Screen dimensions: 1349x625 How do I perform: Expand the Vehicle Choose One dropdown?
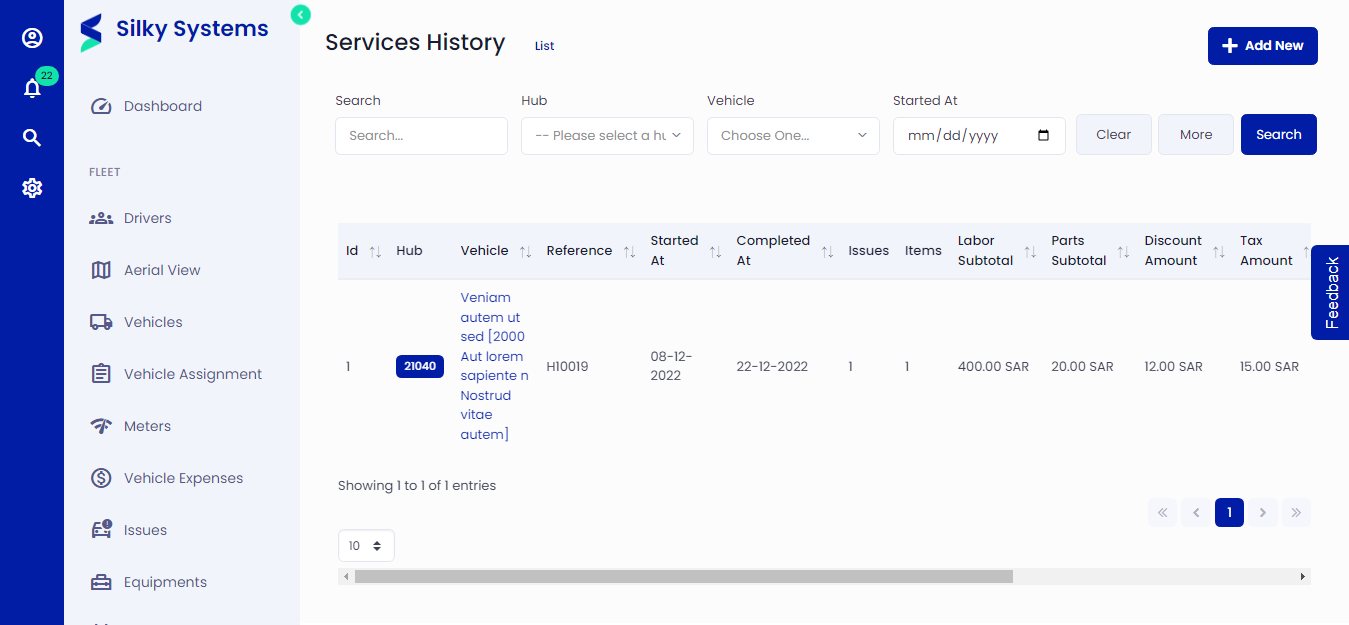click(x=792, y=135)
